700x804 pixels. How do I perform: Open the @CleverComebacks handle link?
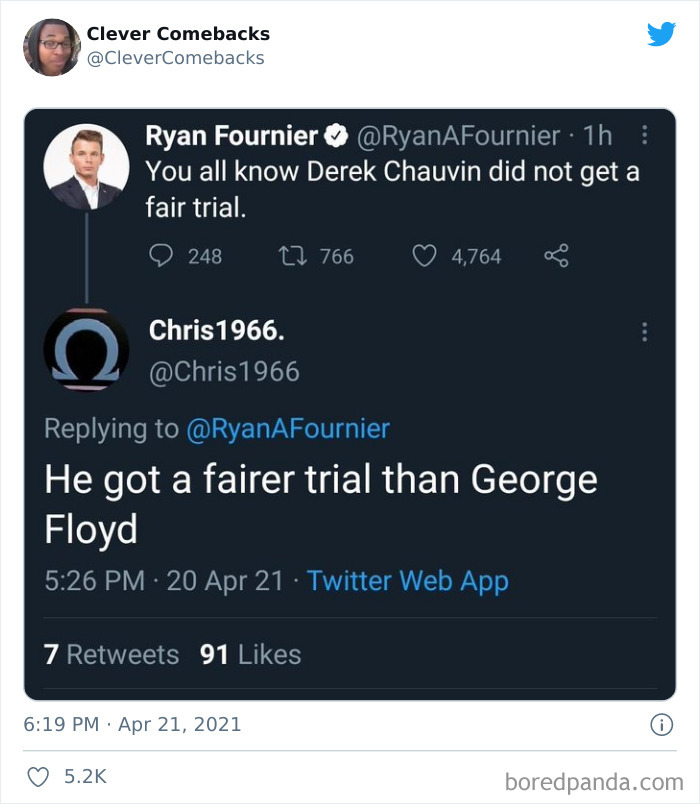click(x=176, y=58)
